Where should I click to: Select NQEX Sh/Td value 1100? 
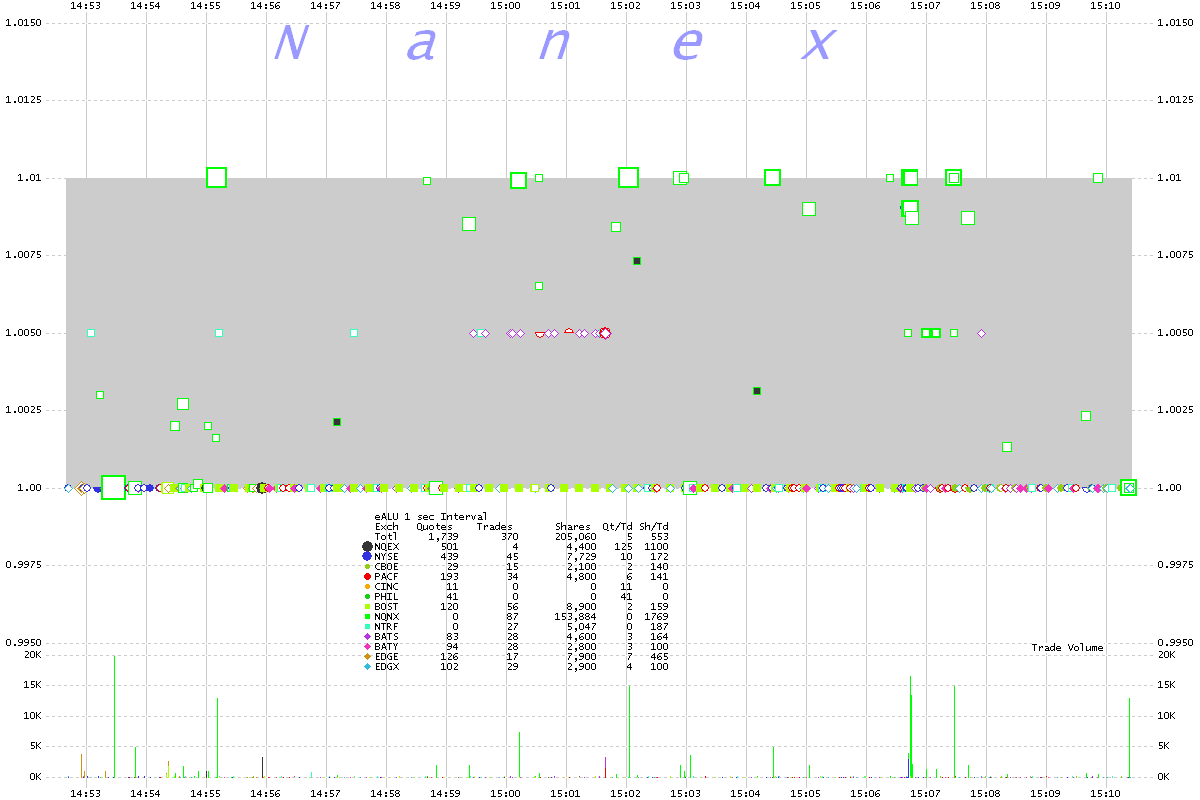657,546
